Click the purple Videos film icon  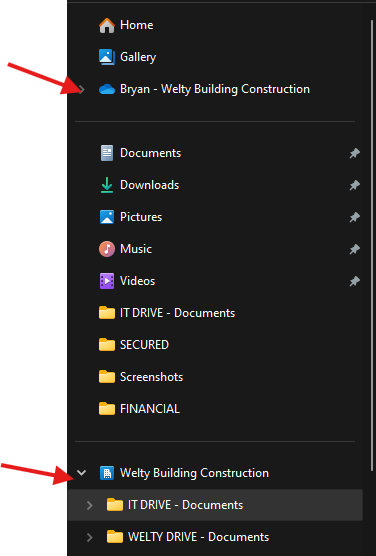coord(107,281)
